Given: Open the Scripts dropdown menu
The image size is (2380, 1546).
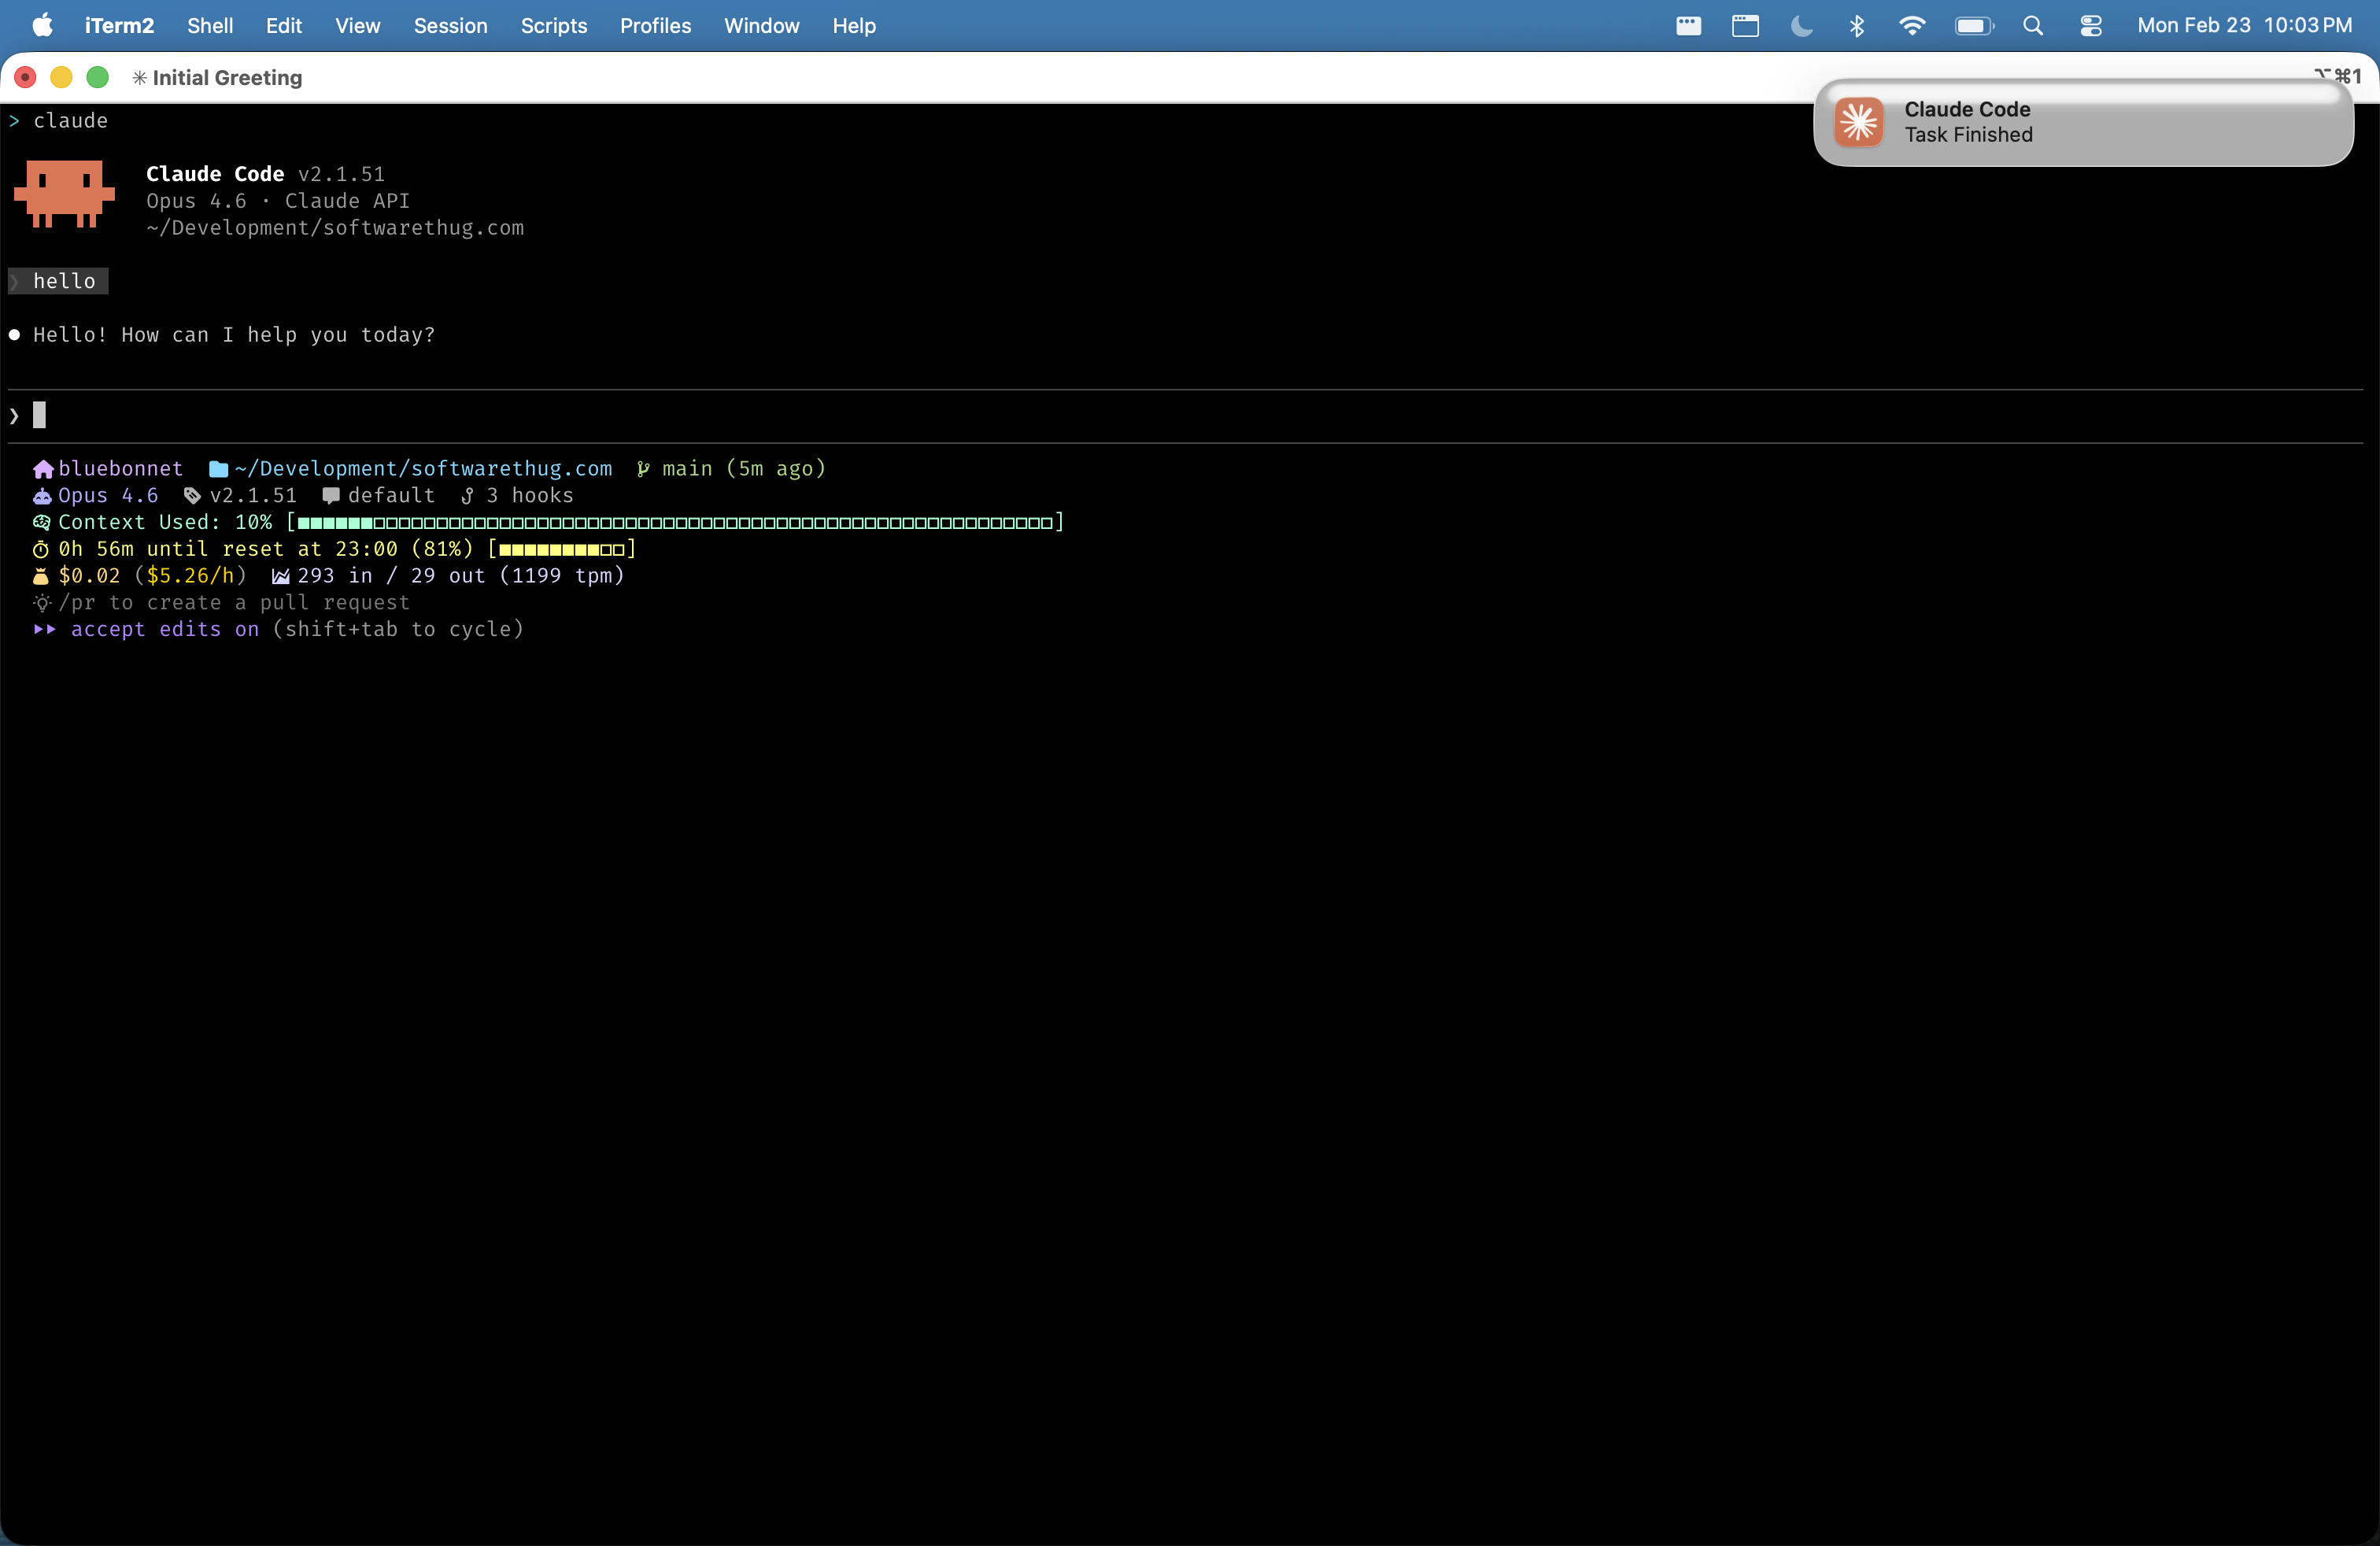Looking at the screenshot, I should [x=553, y=26].
